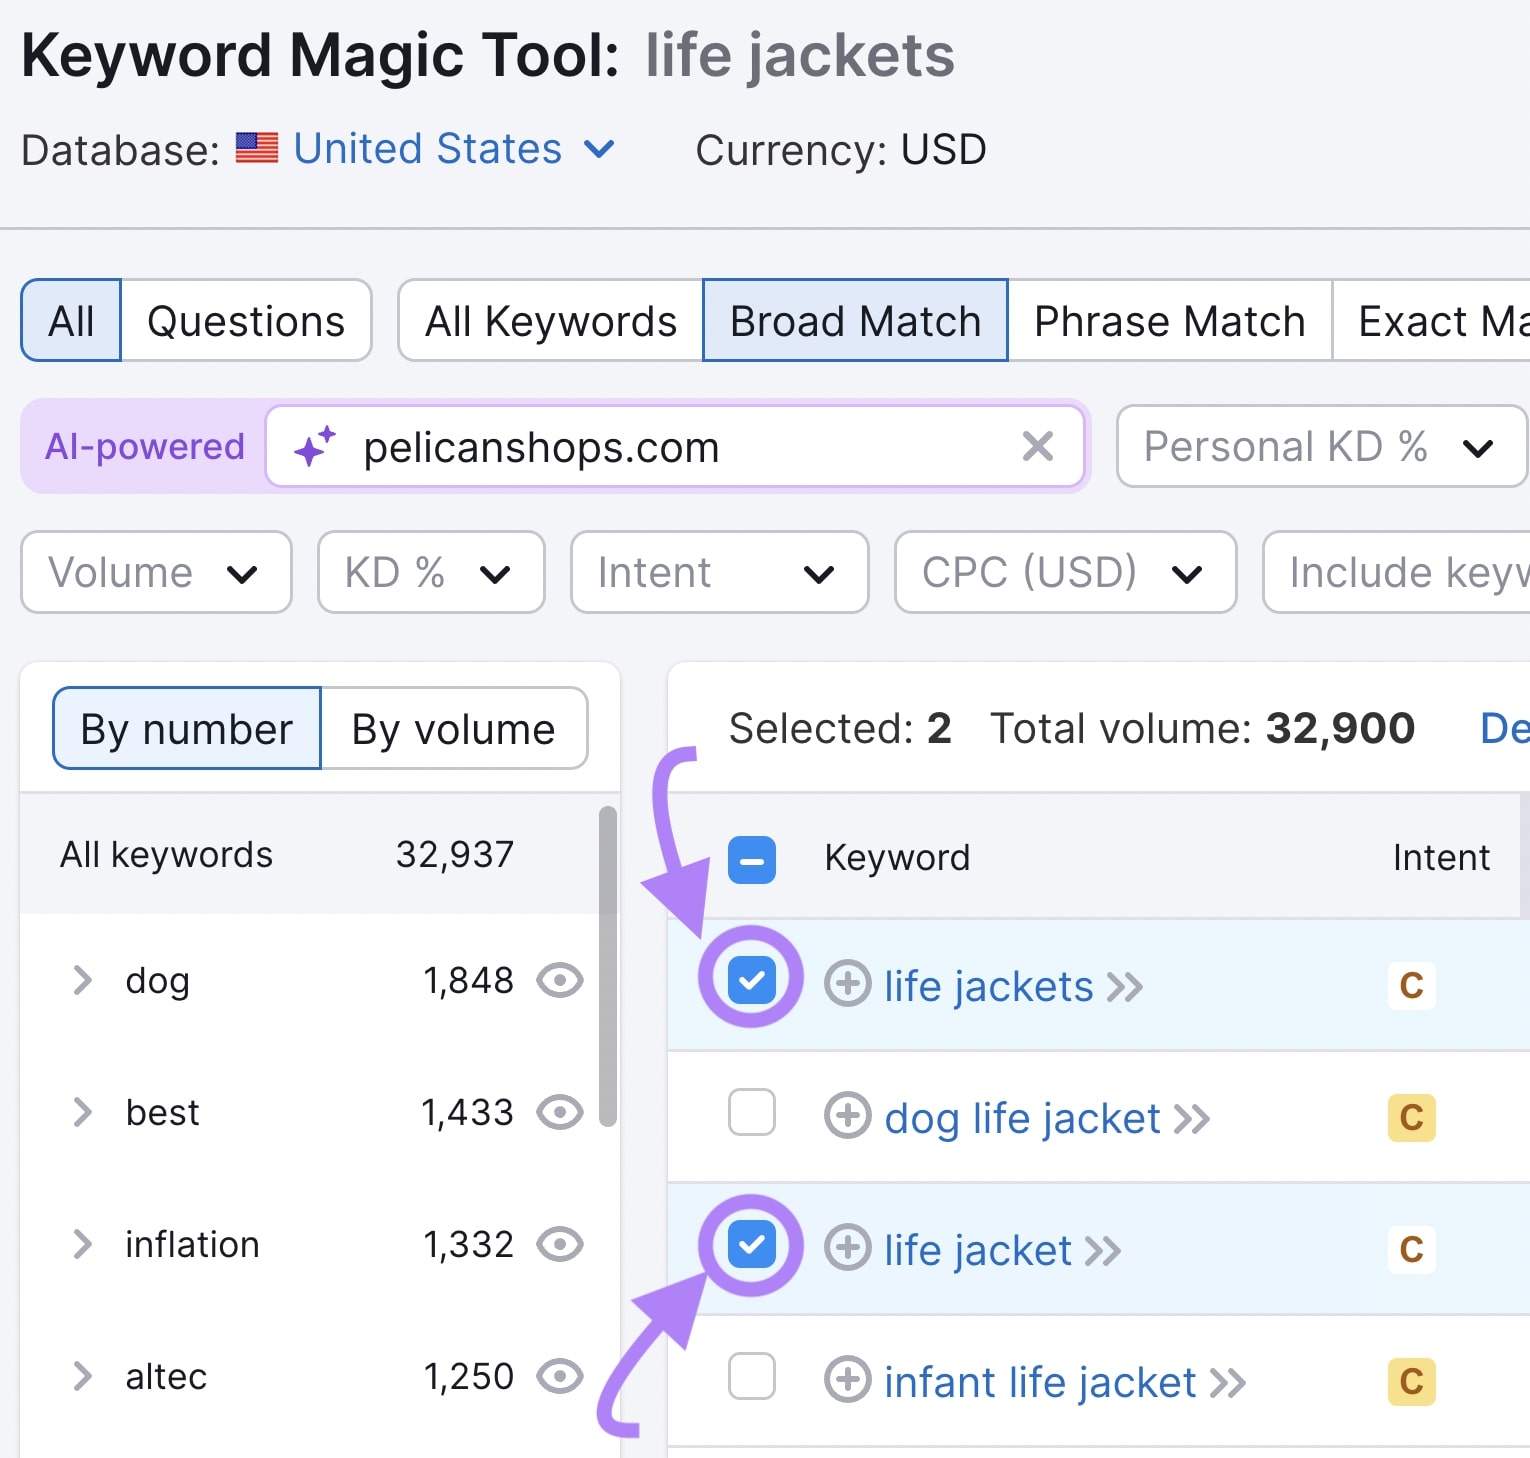Toggle the select-all checkbox in table header
1530x1458 pixels.
[x=752, y=860]
